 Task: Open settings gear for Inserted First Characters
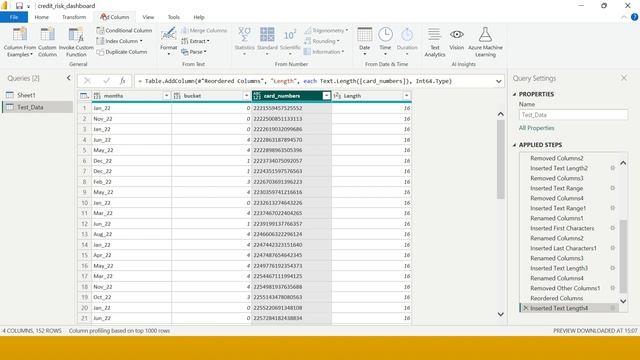tap(612, 228)
